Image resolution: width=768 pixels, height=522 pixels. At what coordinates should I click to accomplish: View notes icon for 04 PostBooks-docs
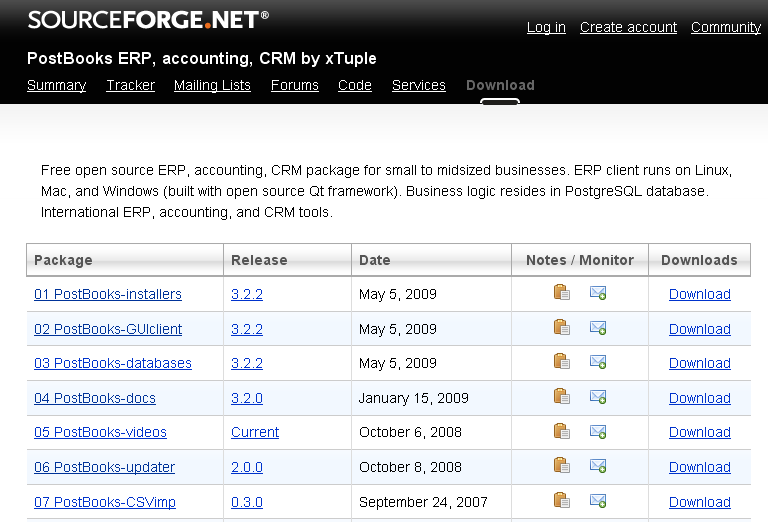pyautogui.click(x=562, y=397)
